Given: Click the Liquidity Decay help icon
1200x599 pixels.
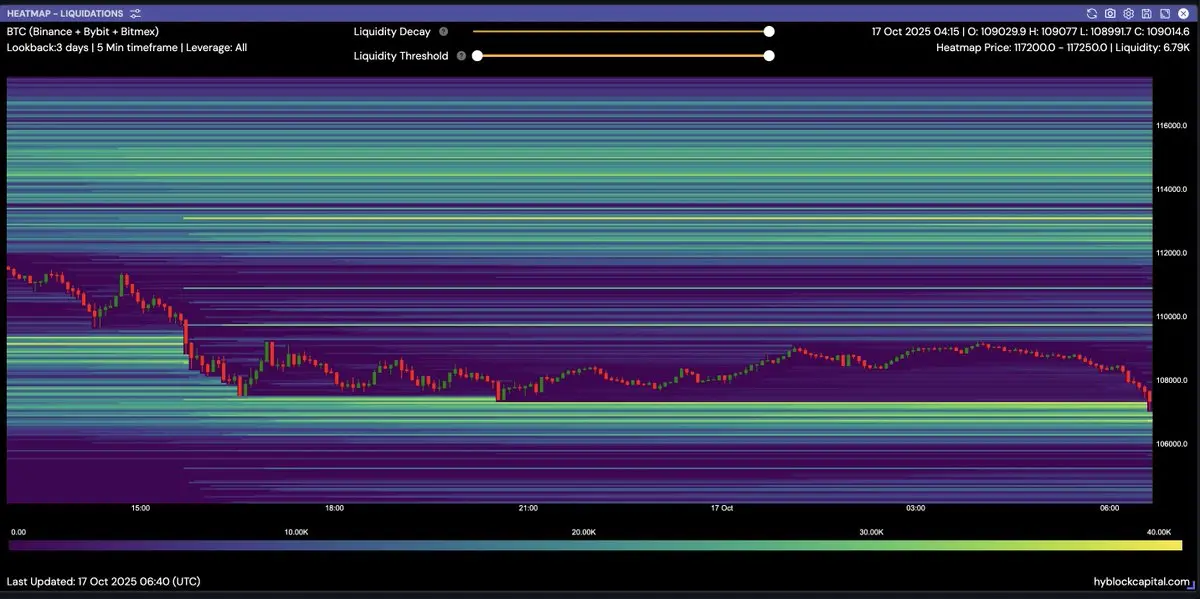Looking at the screenshot, I should (443, 32).
